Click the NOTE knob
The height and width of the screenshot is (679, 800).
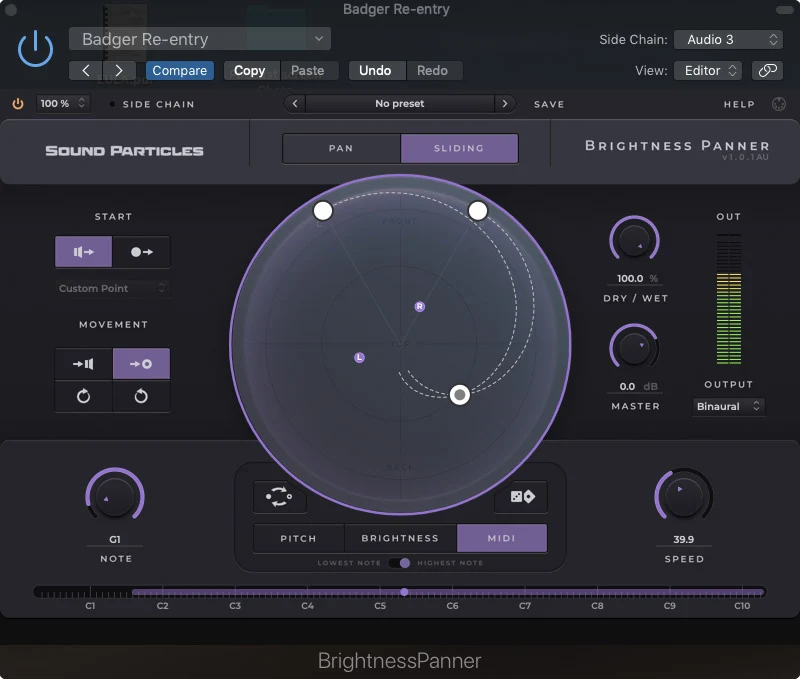(115, 496)
